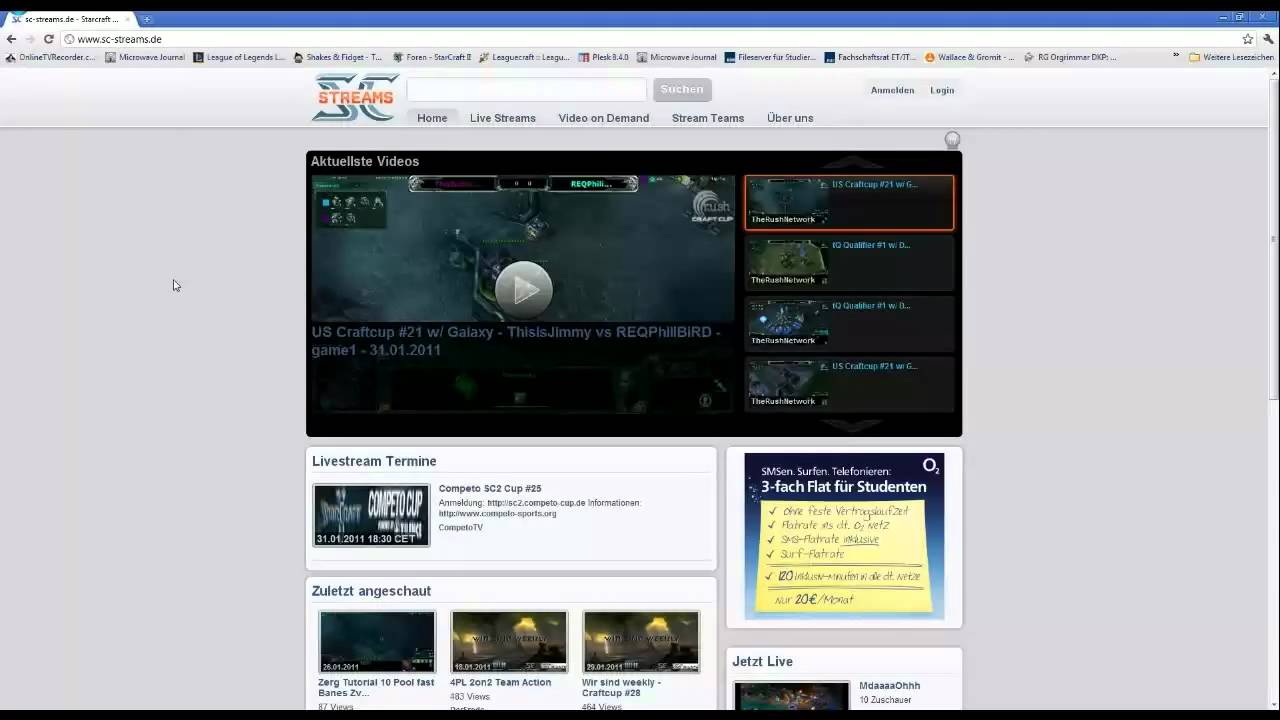Open the Chrome wrench settings menu
The image size is (1280, 720).
1269,39
